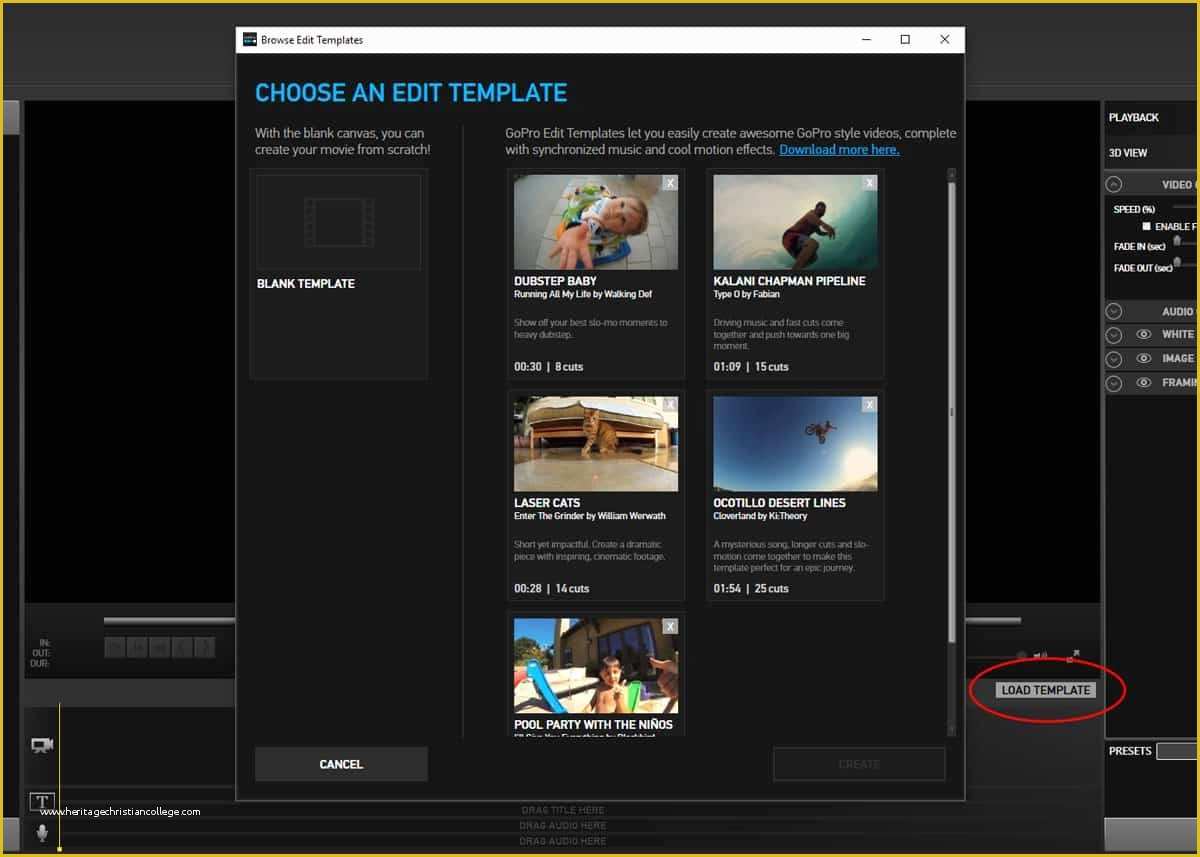Click the video camera track icon
Viewport: 1200px width, 857px height.
41,745
